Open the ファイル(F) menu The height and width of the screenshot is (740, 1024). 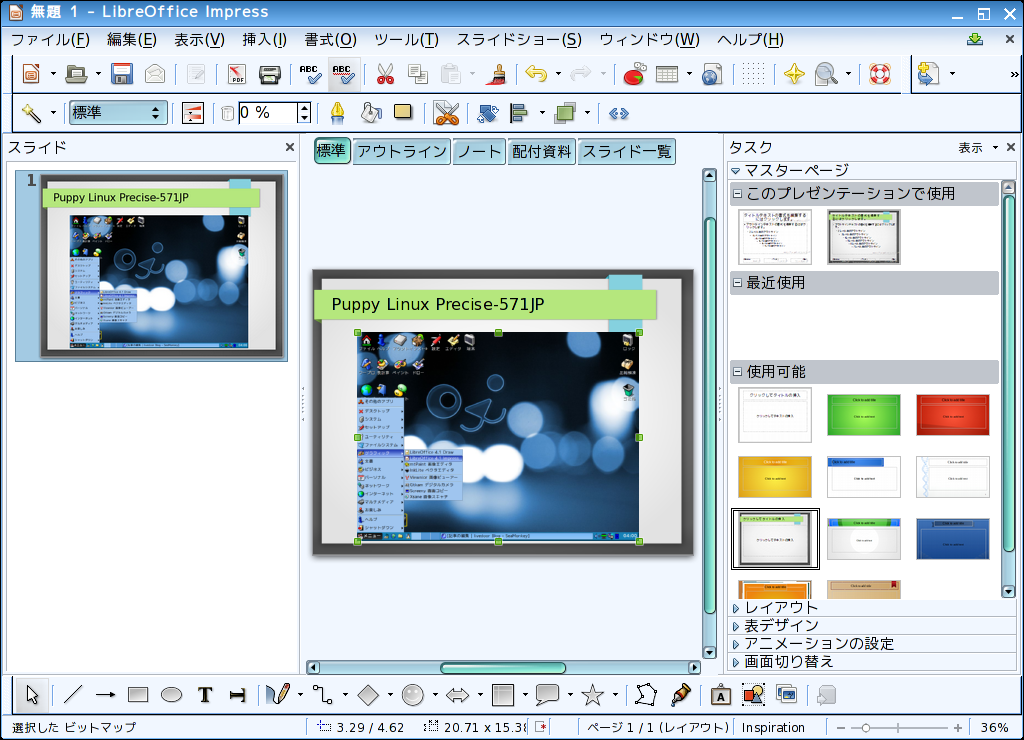coord(50,40)
